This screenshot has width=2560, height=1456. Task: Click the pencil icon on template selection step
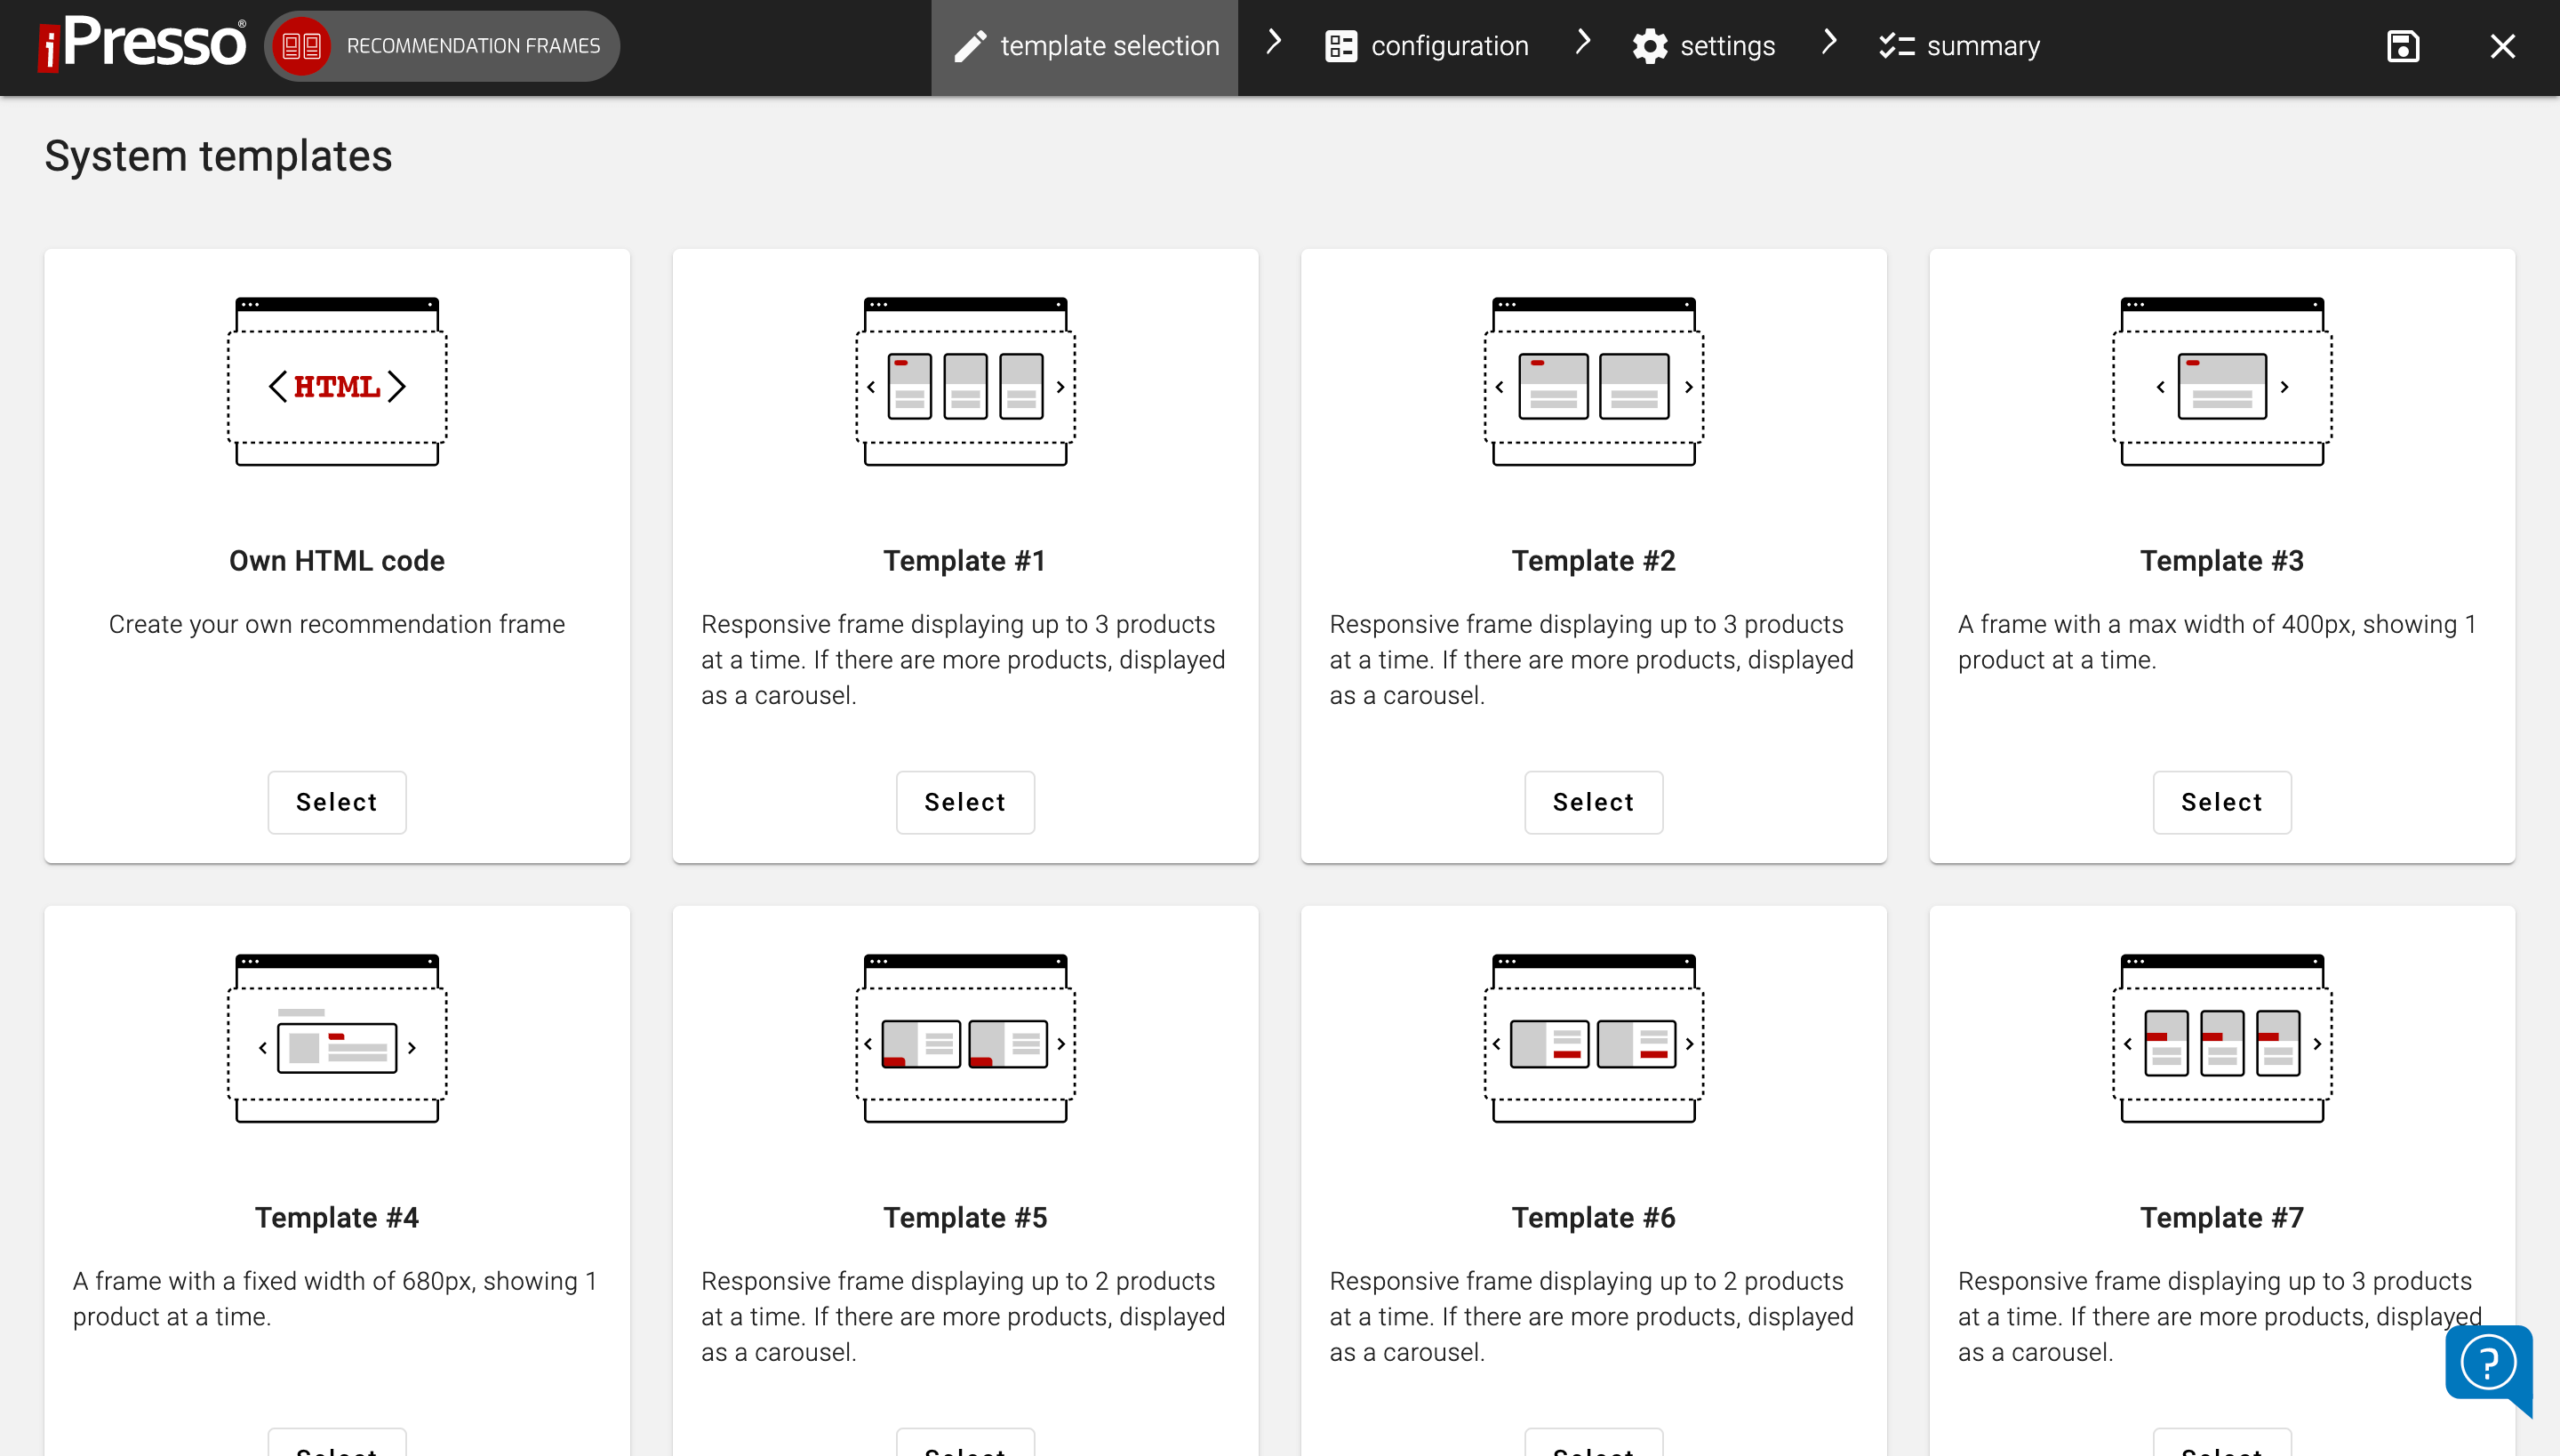(970, 45)
